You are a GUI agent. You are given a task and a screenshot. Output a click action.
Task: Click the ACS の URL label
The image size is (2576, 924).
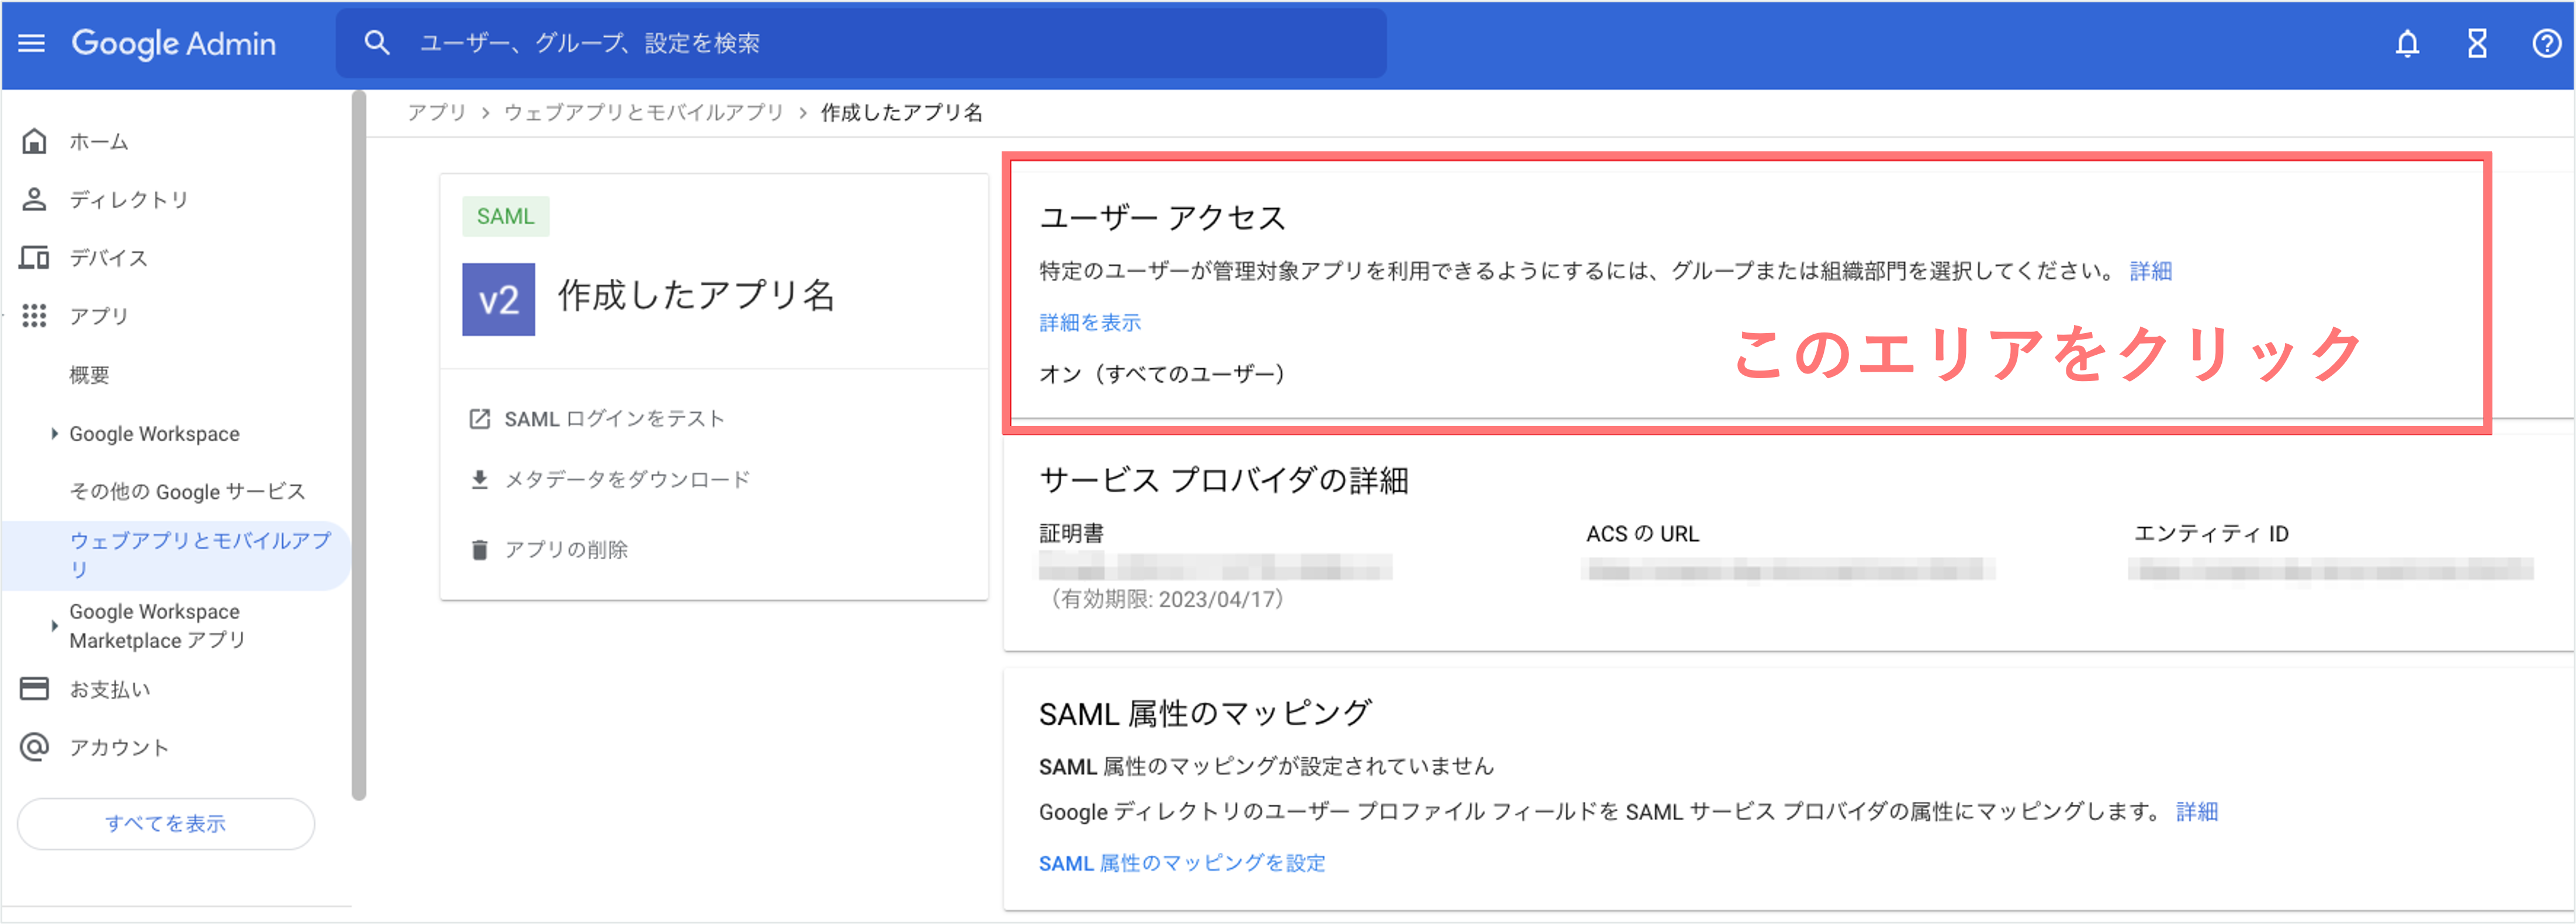click(x=1642, y=534)
